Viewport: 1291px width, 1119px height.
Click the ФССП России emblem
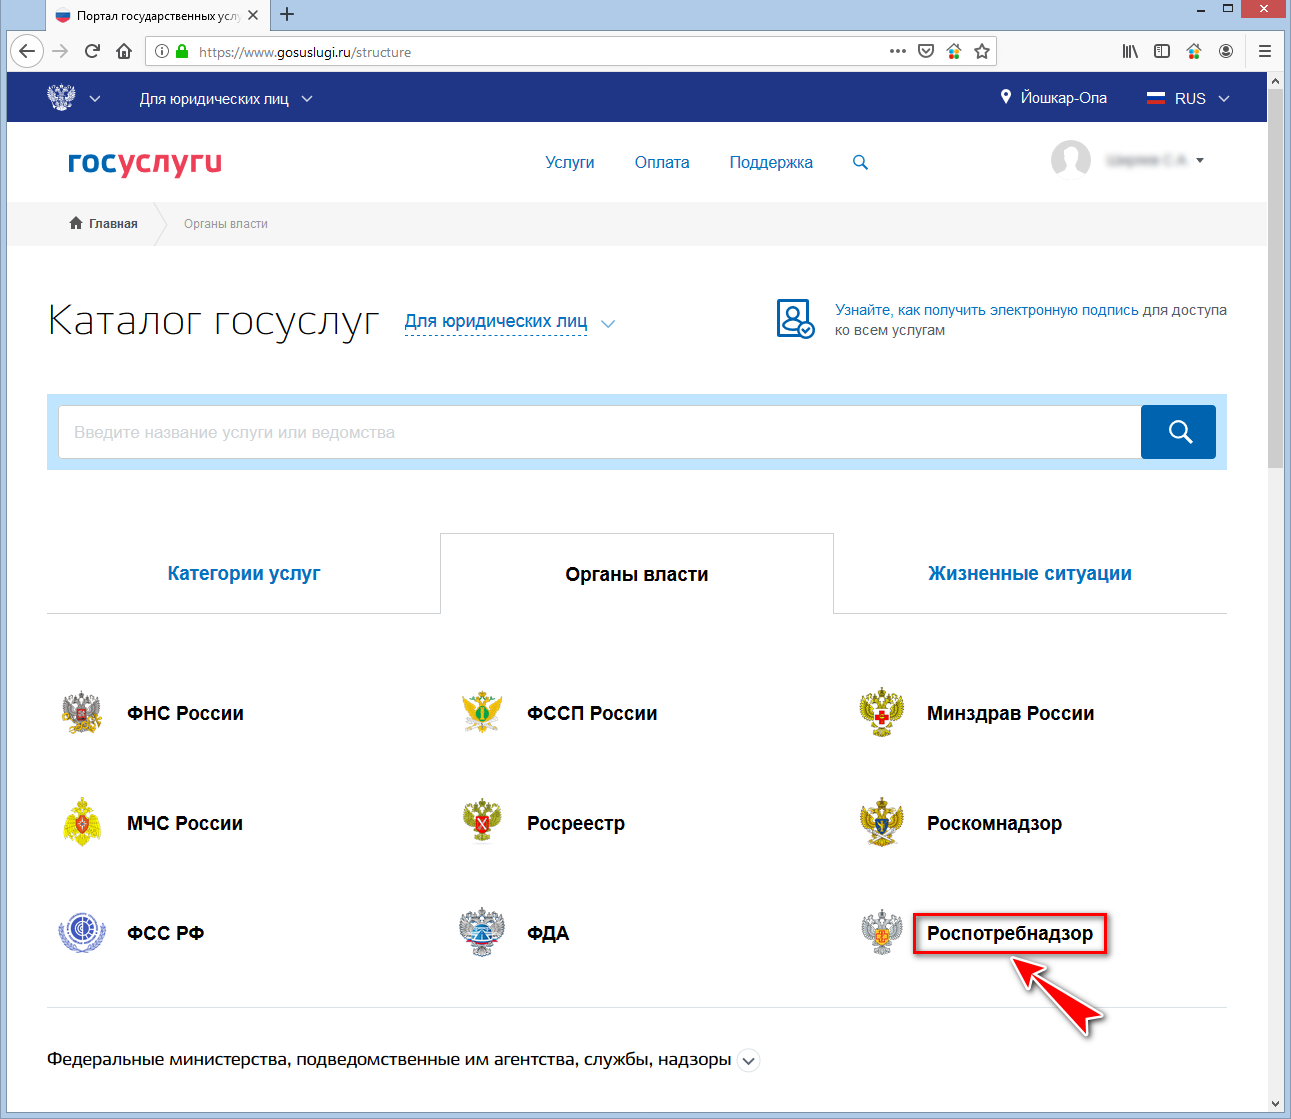pyautogui.click(x=482, y=713)
